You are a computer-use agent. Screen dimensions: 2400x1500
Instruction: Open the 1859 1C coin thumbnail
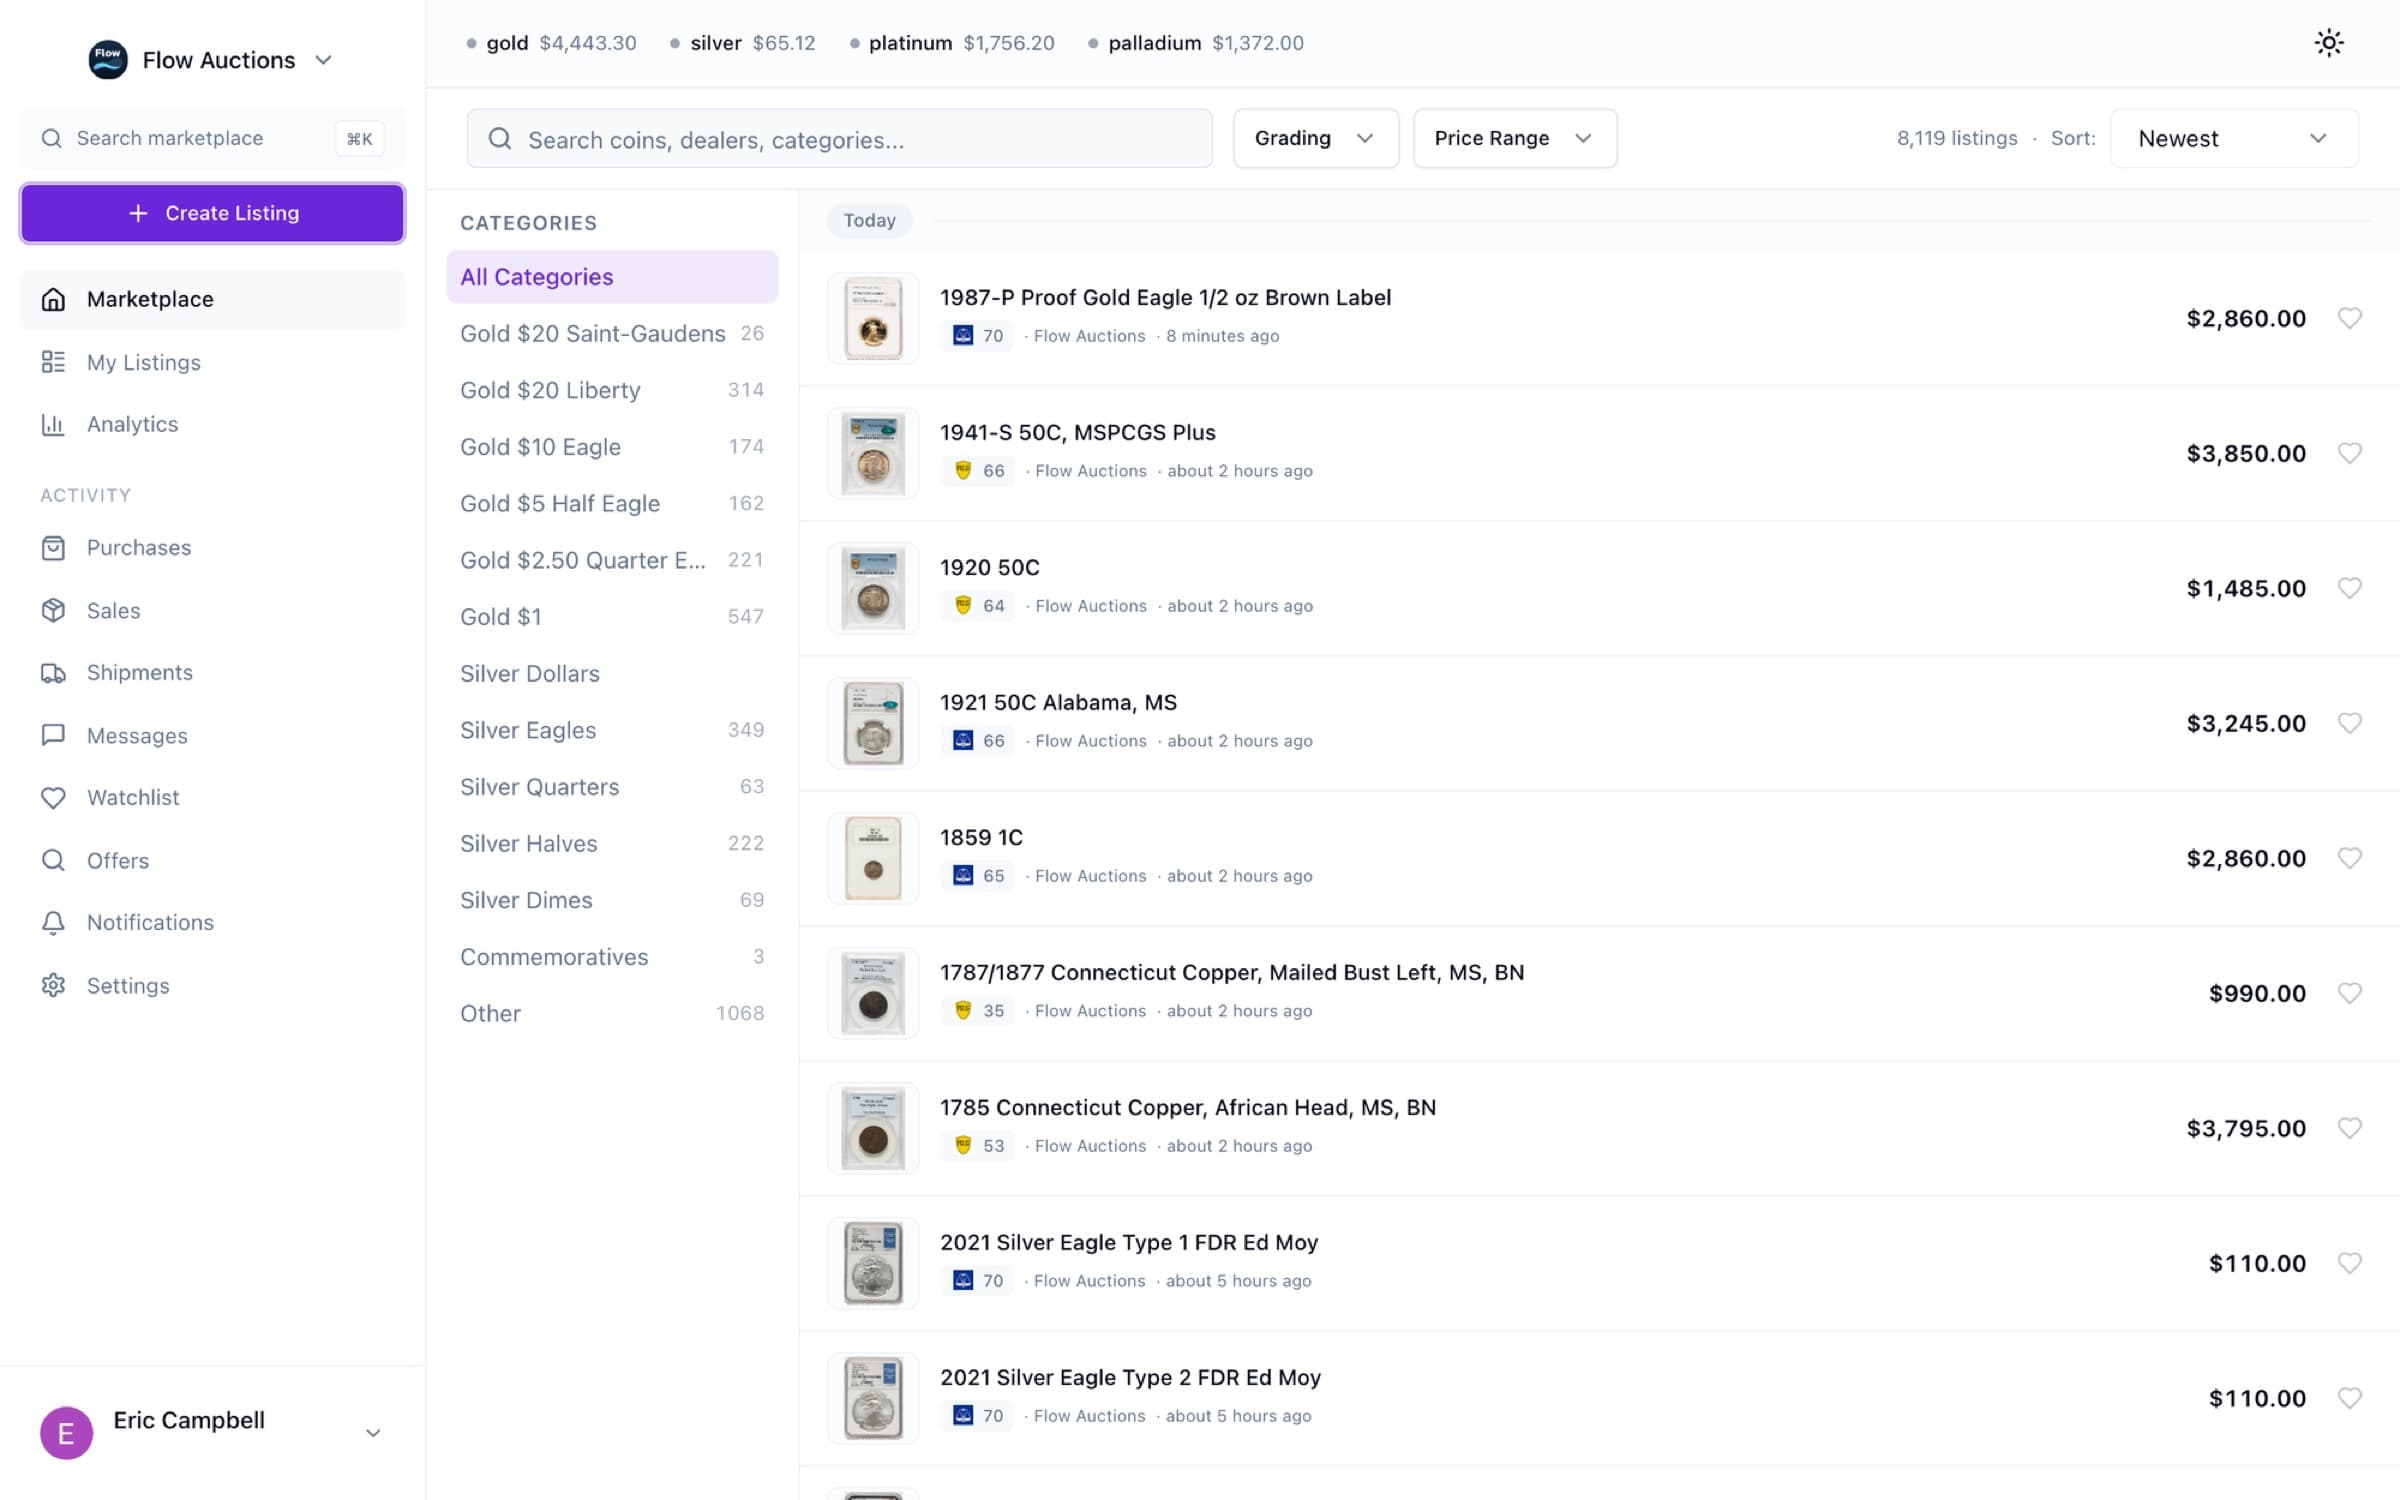pyautogui.click(x=873, y=858)
